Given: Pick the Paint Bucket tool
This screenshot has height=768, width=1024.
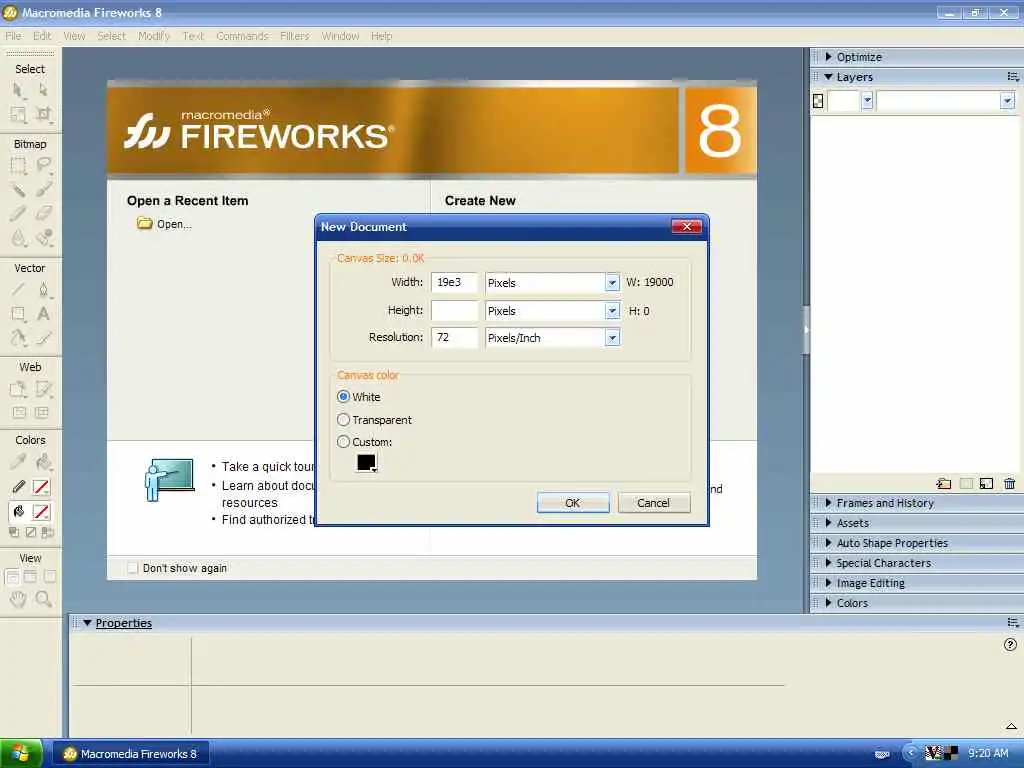Looking at the screenshot, I should click(x=43, y=462).
